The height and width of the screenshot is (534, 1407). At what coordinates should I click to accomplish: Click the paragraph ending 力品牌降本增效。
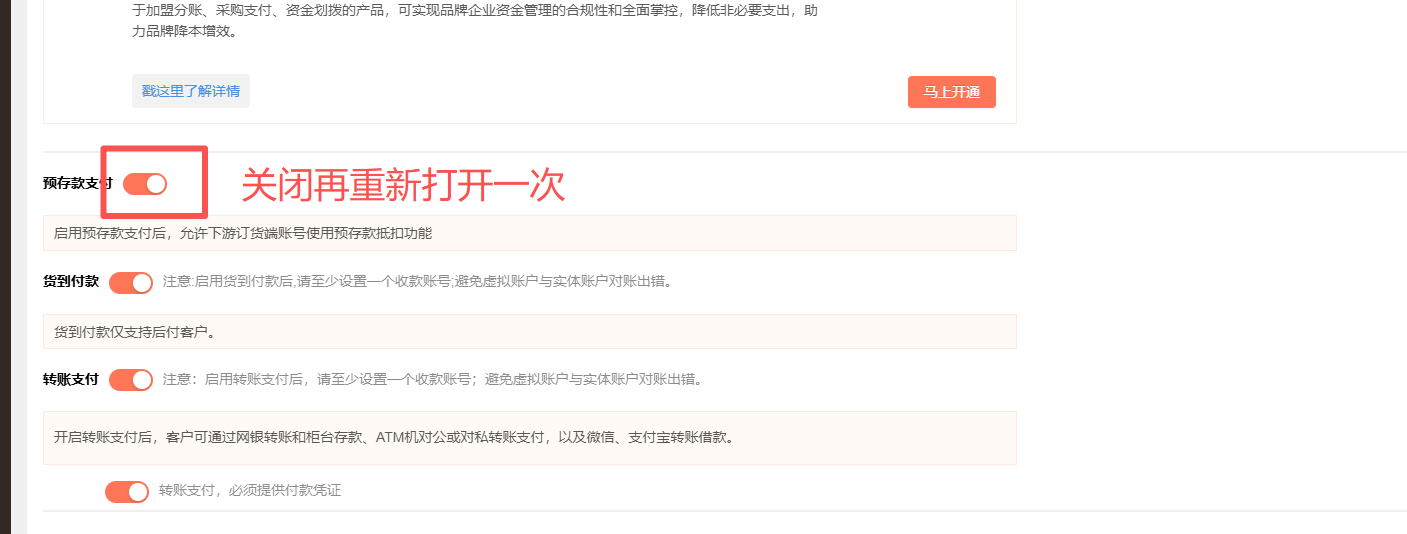(475, 21)
